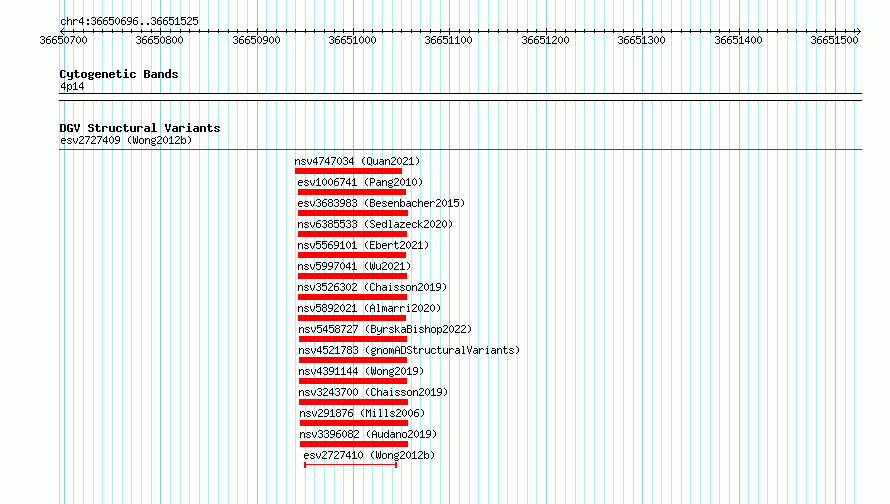Click ruler position 36651000
This screenshot has width=890, height=504.
[352, 40]
